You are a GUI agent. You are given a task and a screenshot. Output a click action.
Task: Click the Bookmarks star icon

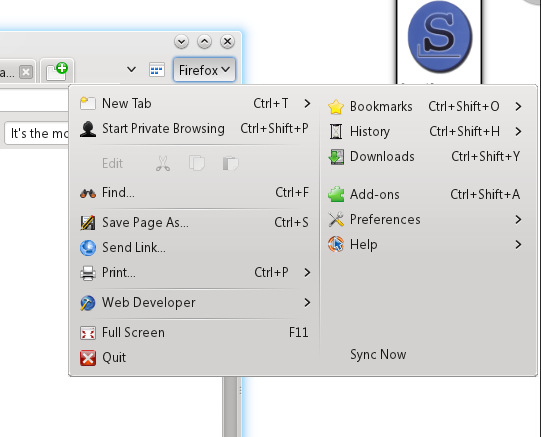pyautogui.click(x=336, y=107)
